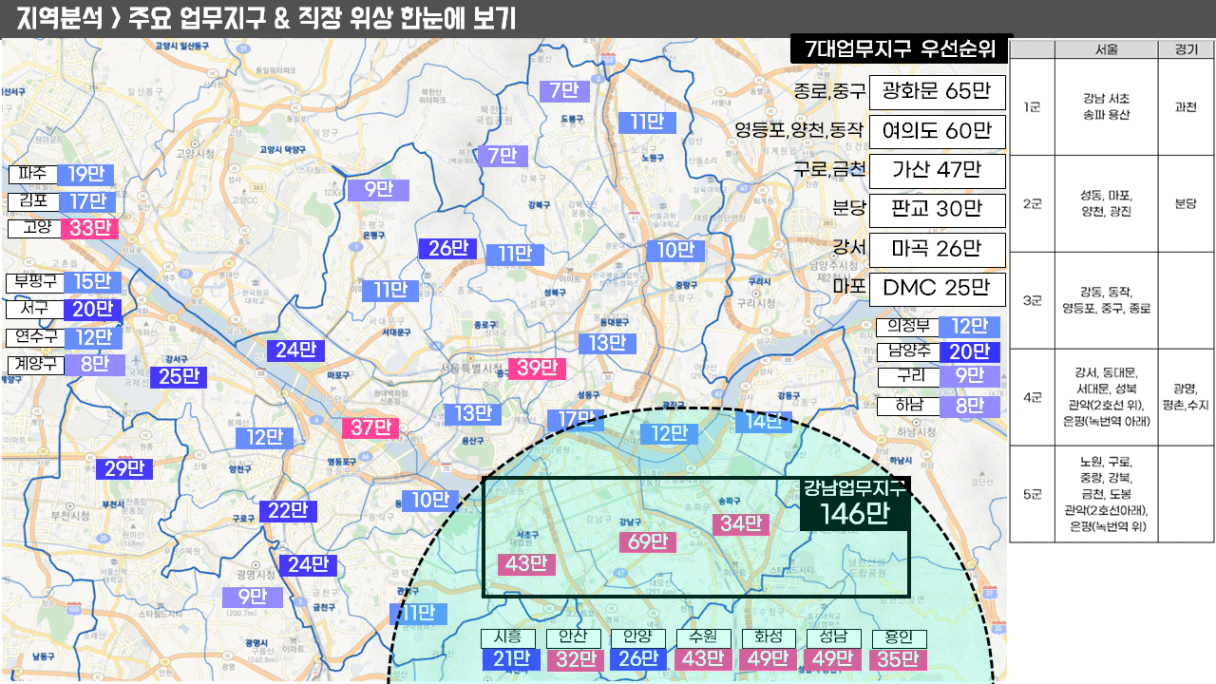
Task: Click the 강남업무지구 146만 label
Action: tap(855, 503)
